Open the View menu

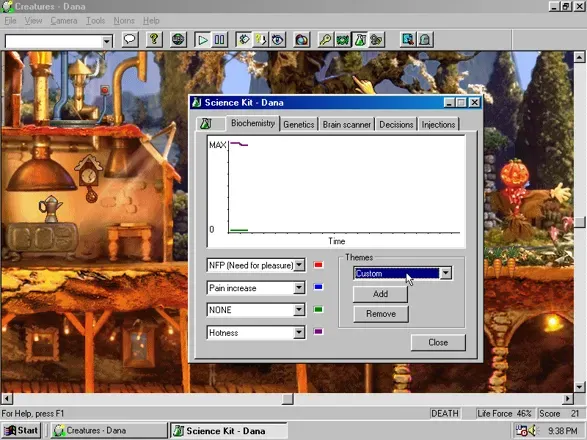(x=33, y=21)
